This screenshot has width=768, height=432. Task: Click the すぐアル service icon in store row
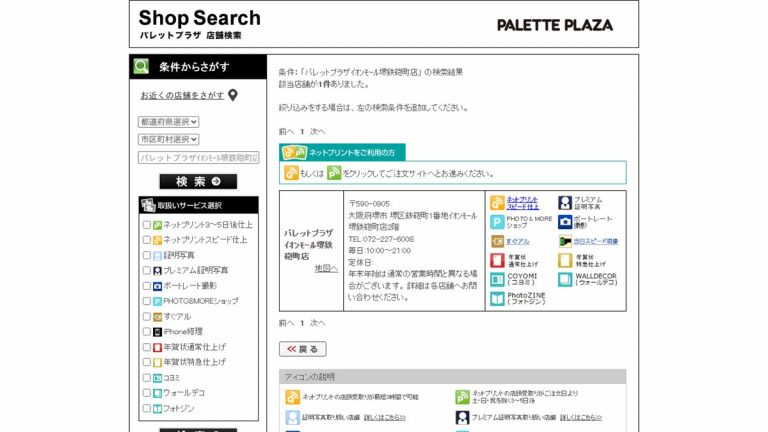[497, 241]
